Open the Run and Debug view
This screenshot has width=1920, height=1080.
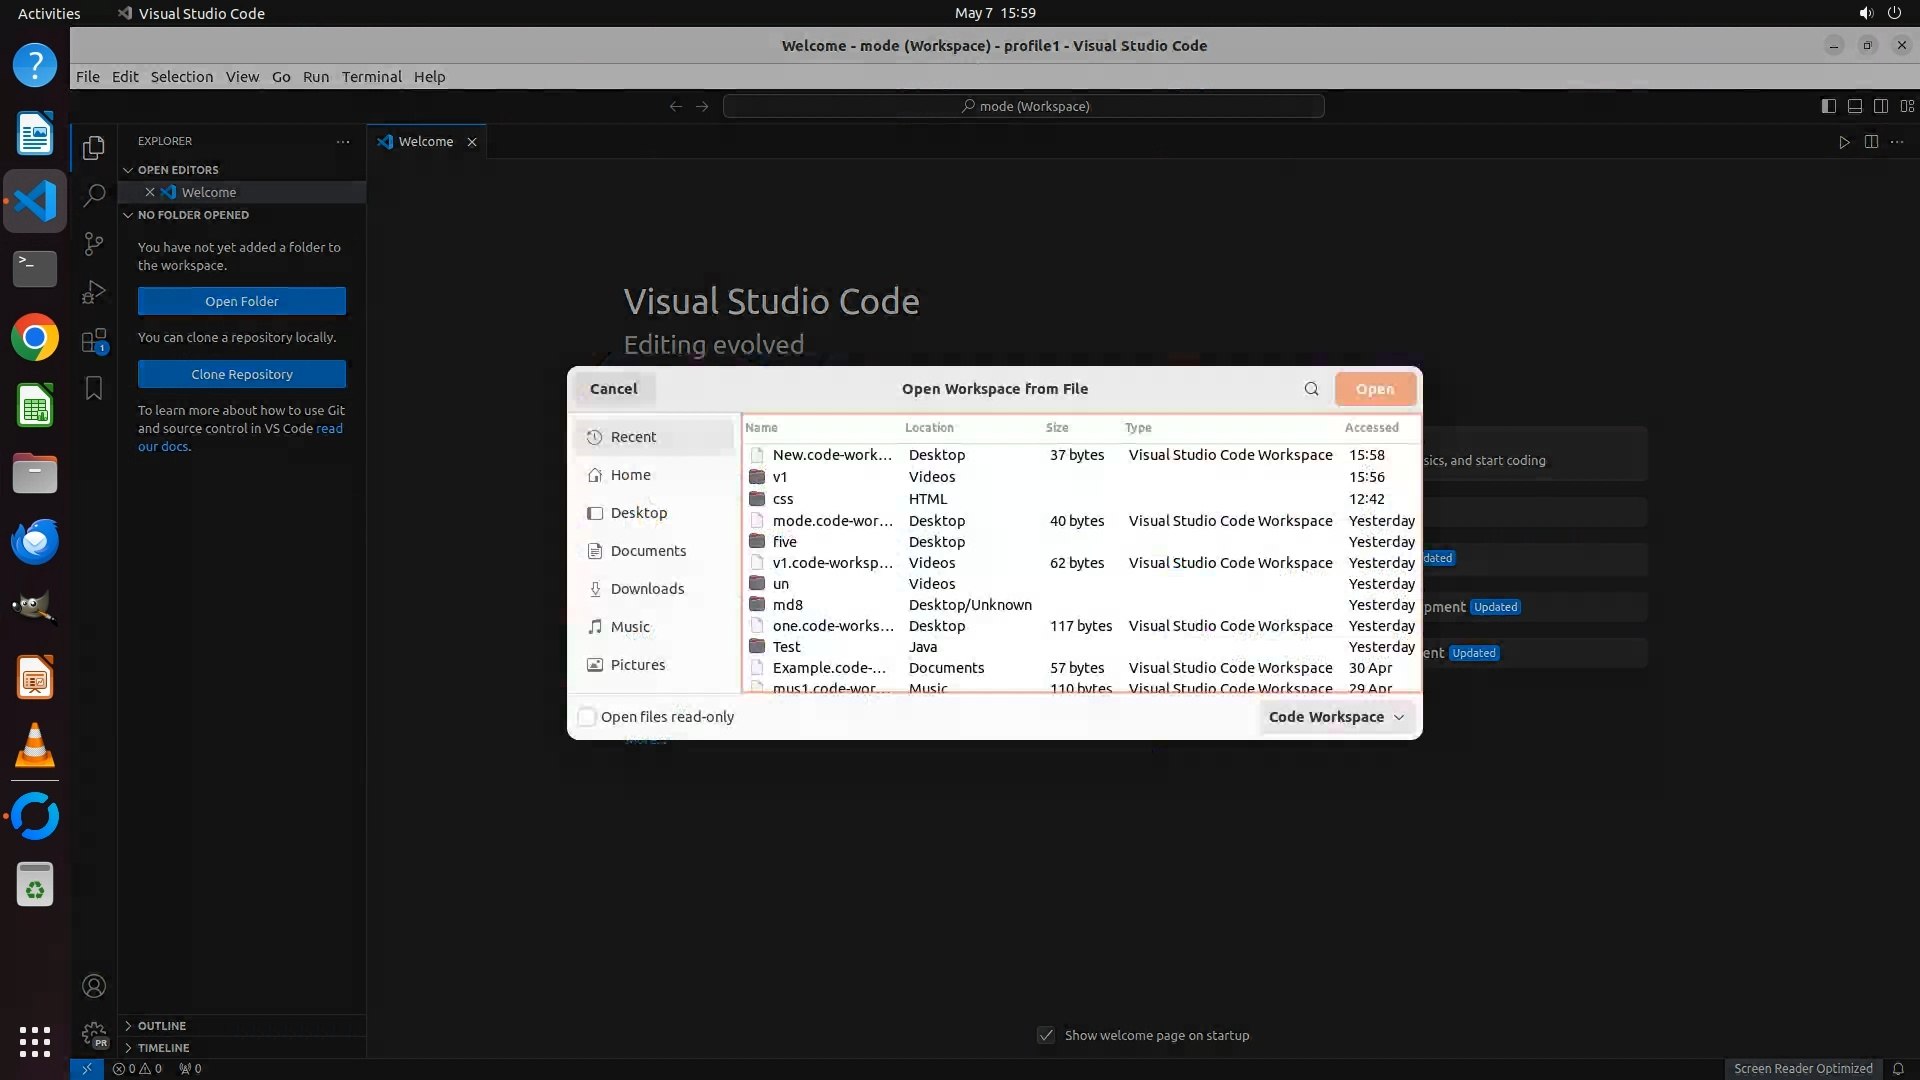[94, 292]
